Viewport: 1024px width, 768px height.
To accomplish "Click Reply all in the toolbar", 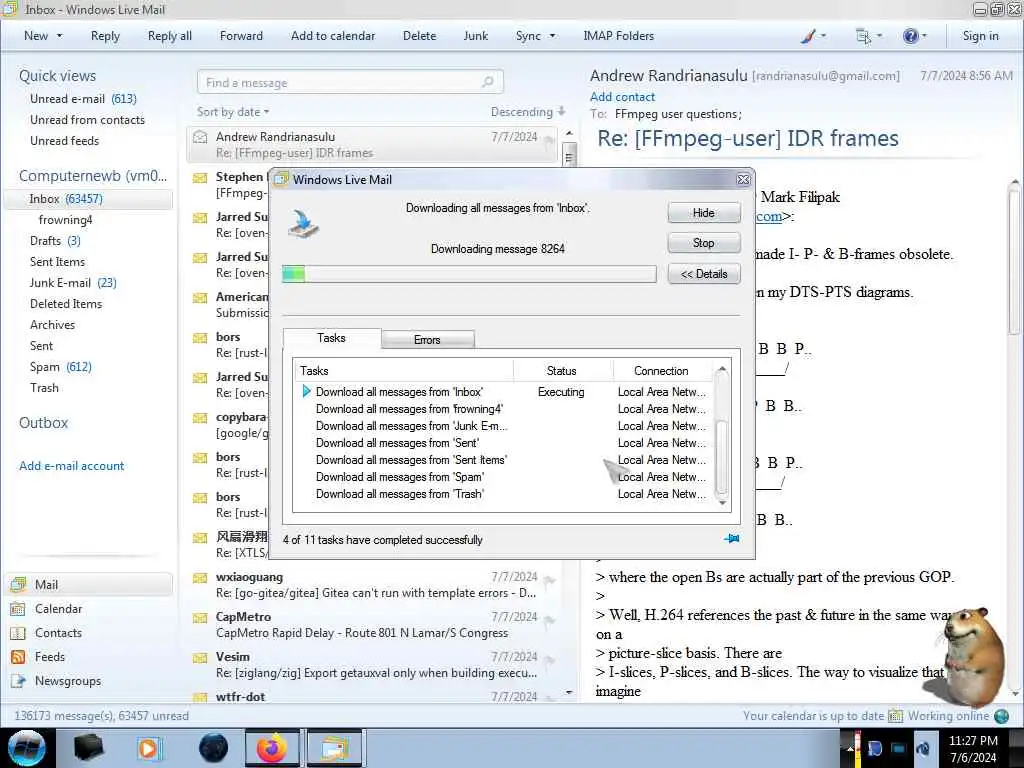I will pyautogui.click(x=170, y=36).
